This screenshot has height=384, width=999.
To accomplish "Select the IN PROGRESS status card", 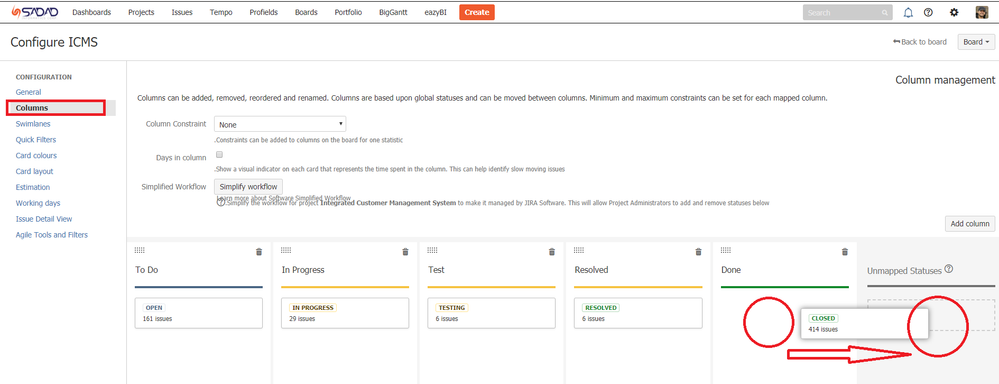I will [345, 313].
